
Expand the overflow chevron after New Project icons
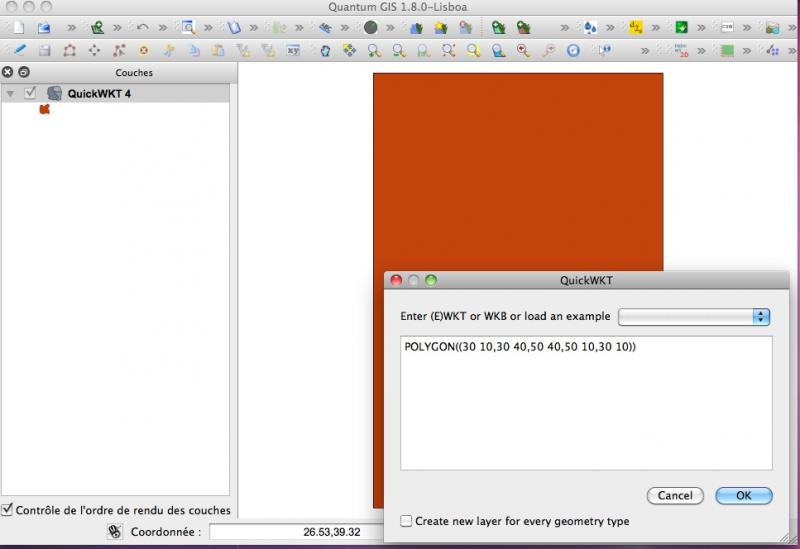[71, 28]
